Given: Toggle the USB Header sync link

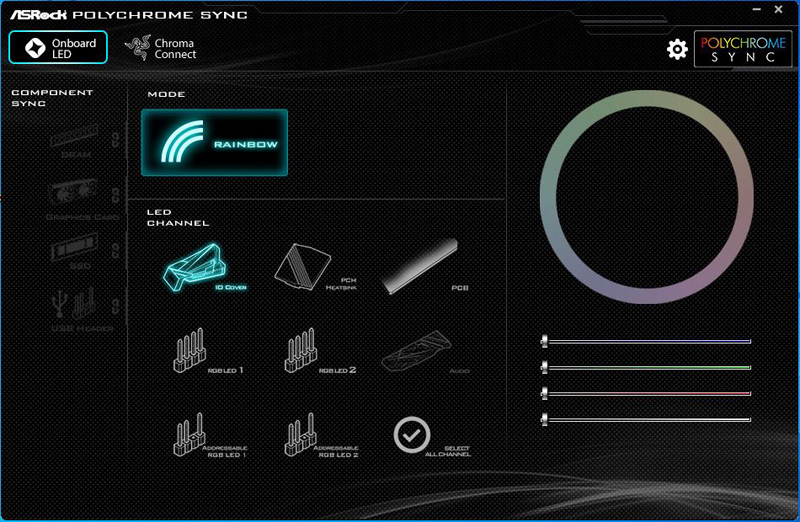Looking at the screenshot, I should tap(116, 306).
